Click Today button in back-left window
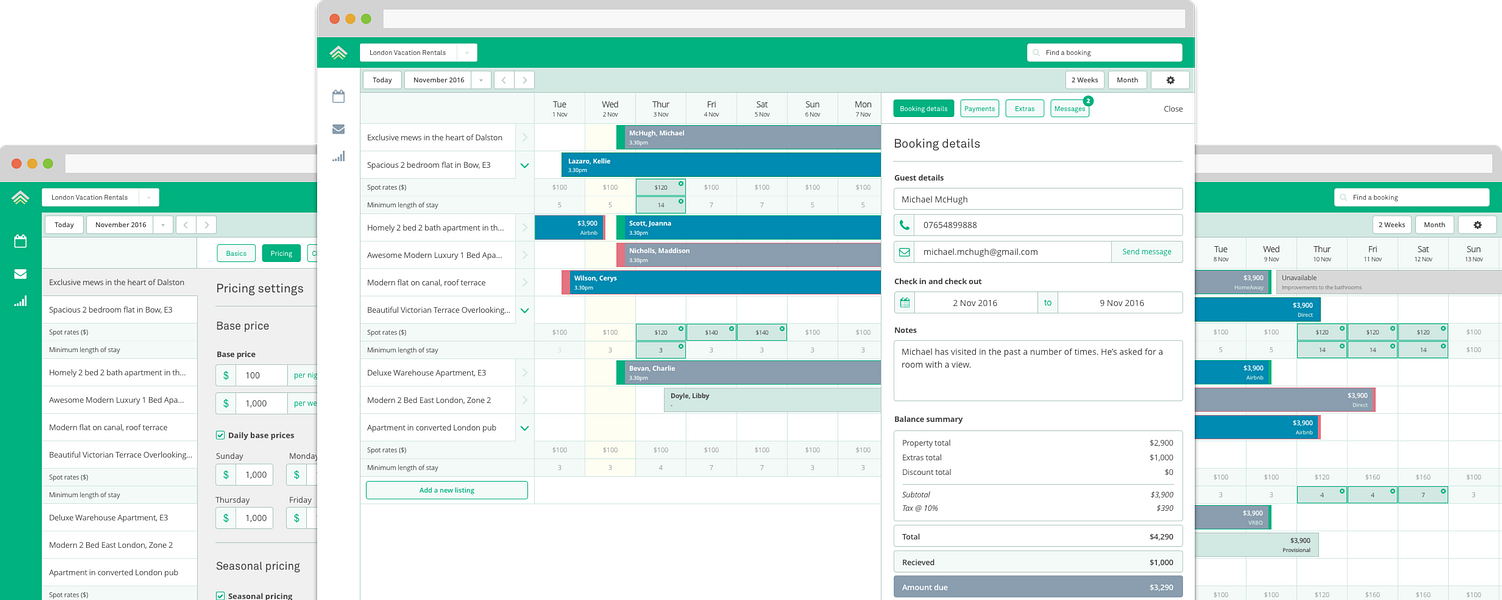 tap(64, 225)
